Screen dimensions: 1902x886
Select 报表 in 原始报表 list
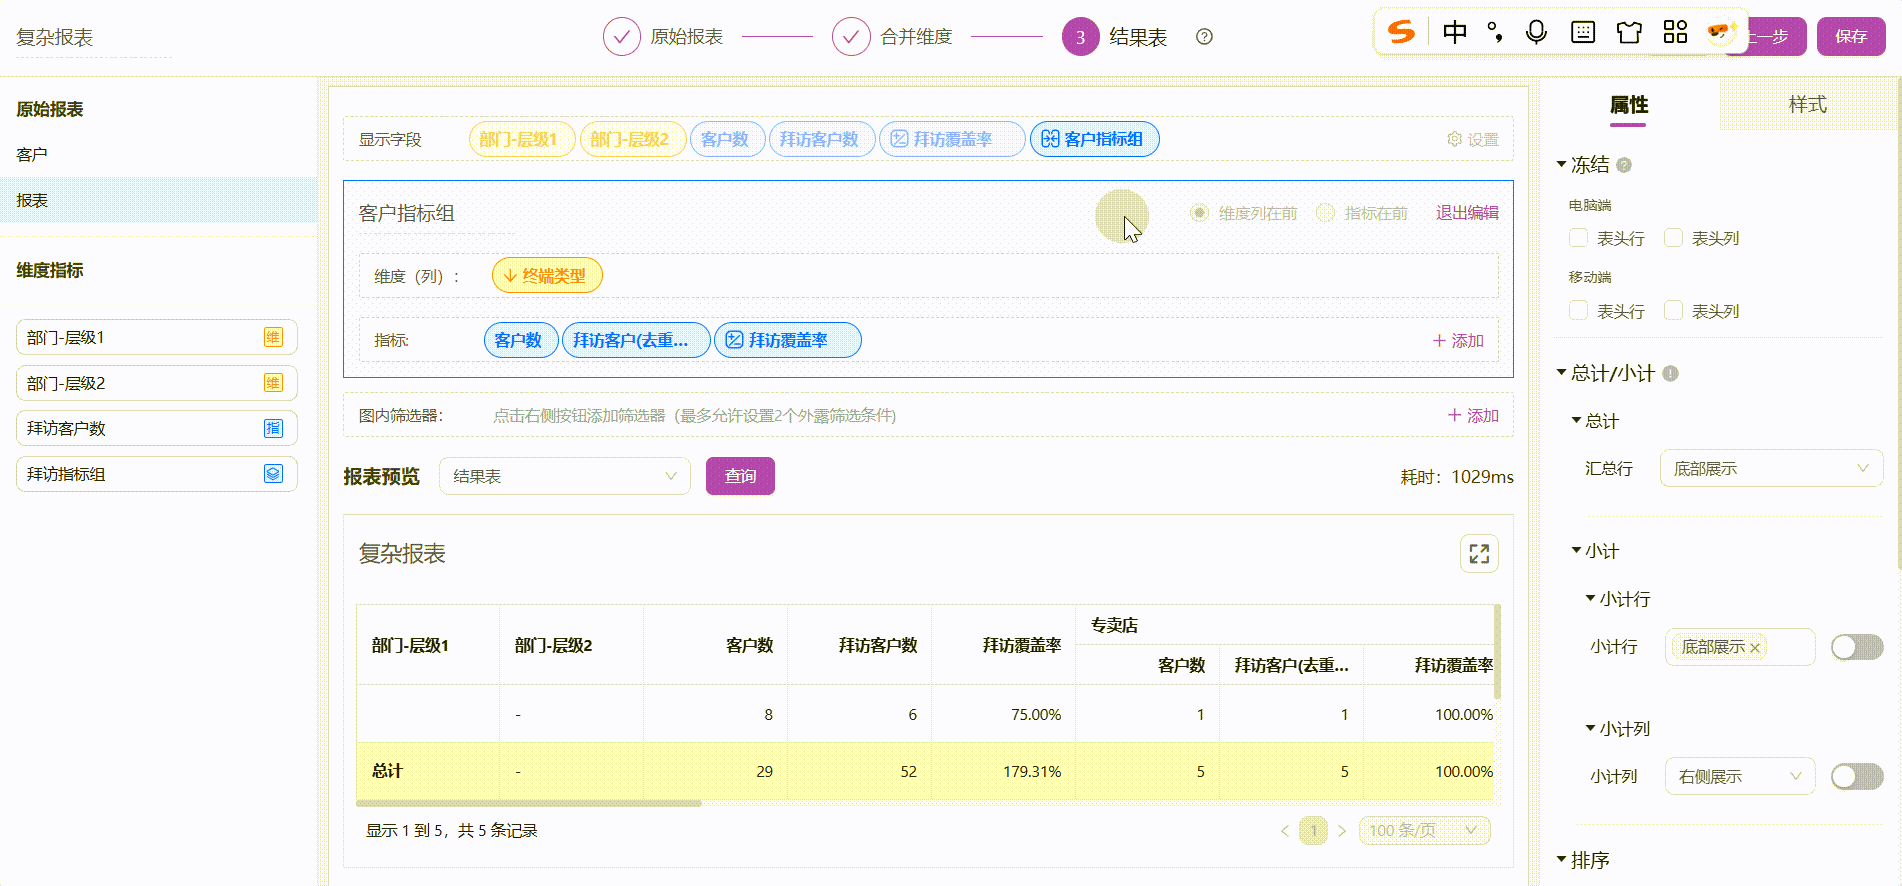point(159,200)
